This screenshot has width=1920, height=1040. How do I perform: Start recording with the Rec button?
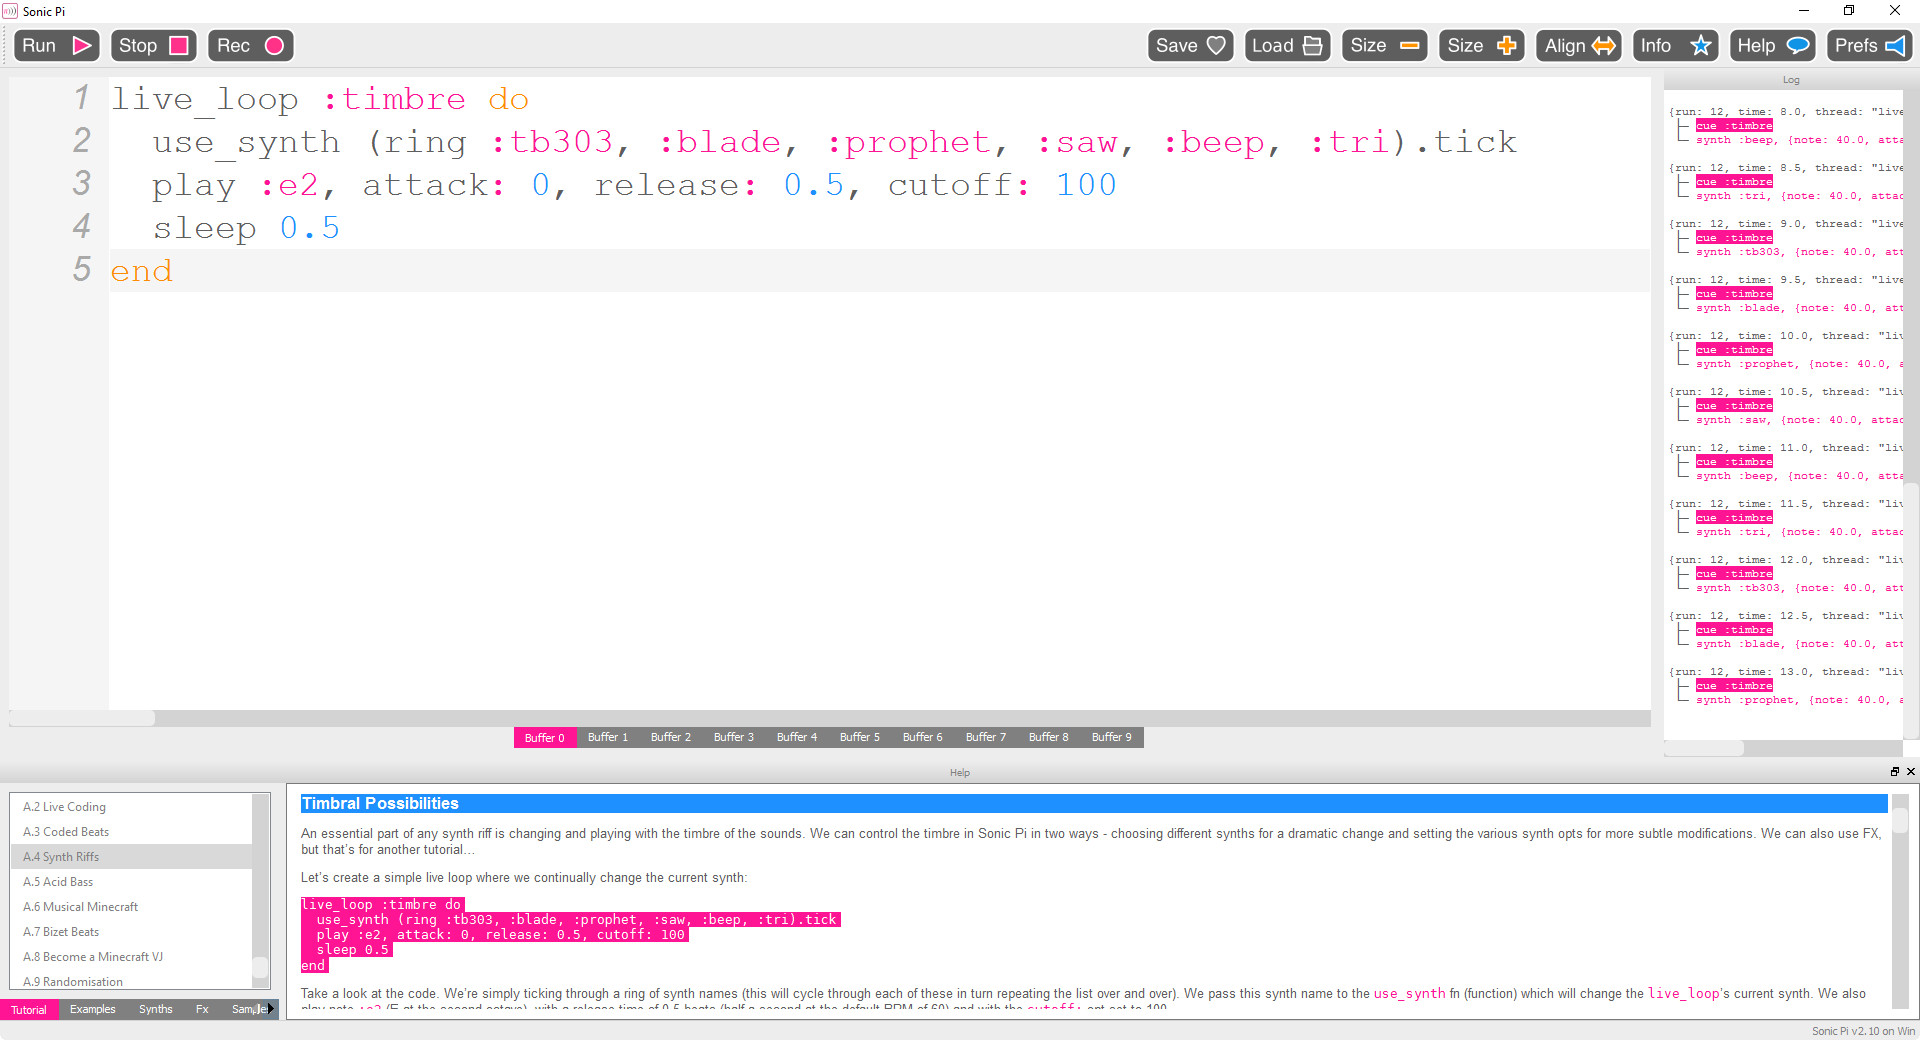click(x=249, y=45)
